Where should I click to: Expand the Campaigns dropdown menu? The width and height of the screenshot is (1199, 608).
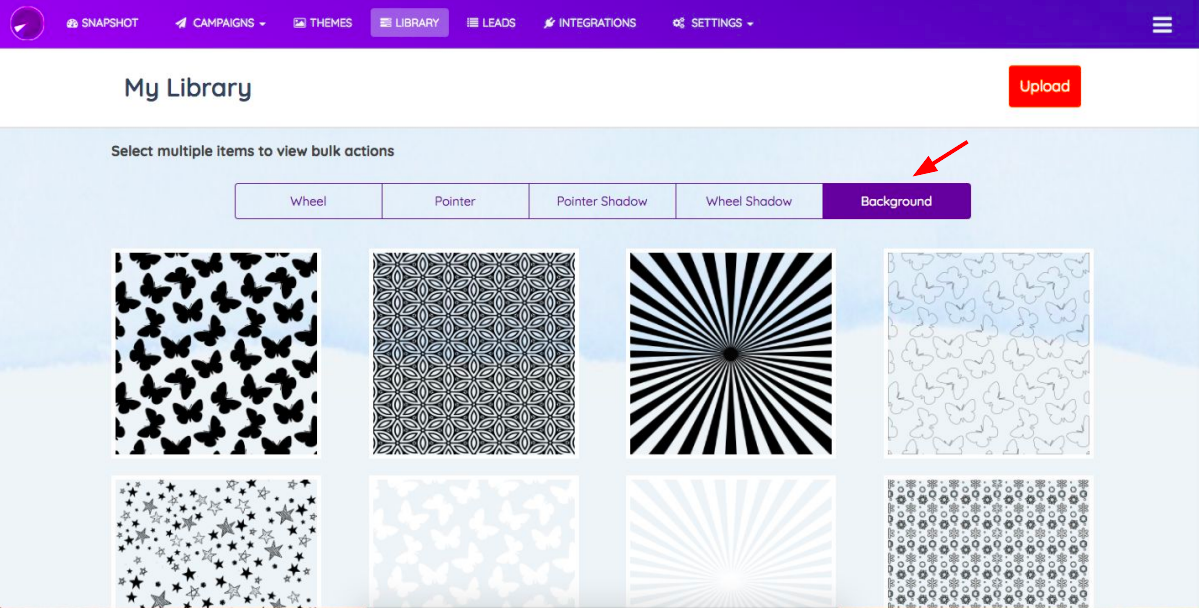pos(220,23)
